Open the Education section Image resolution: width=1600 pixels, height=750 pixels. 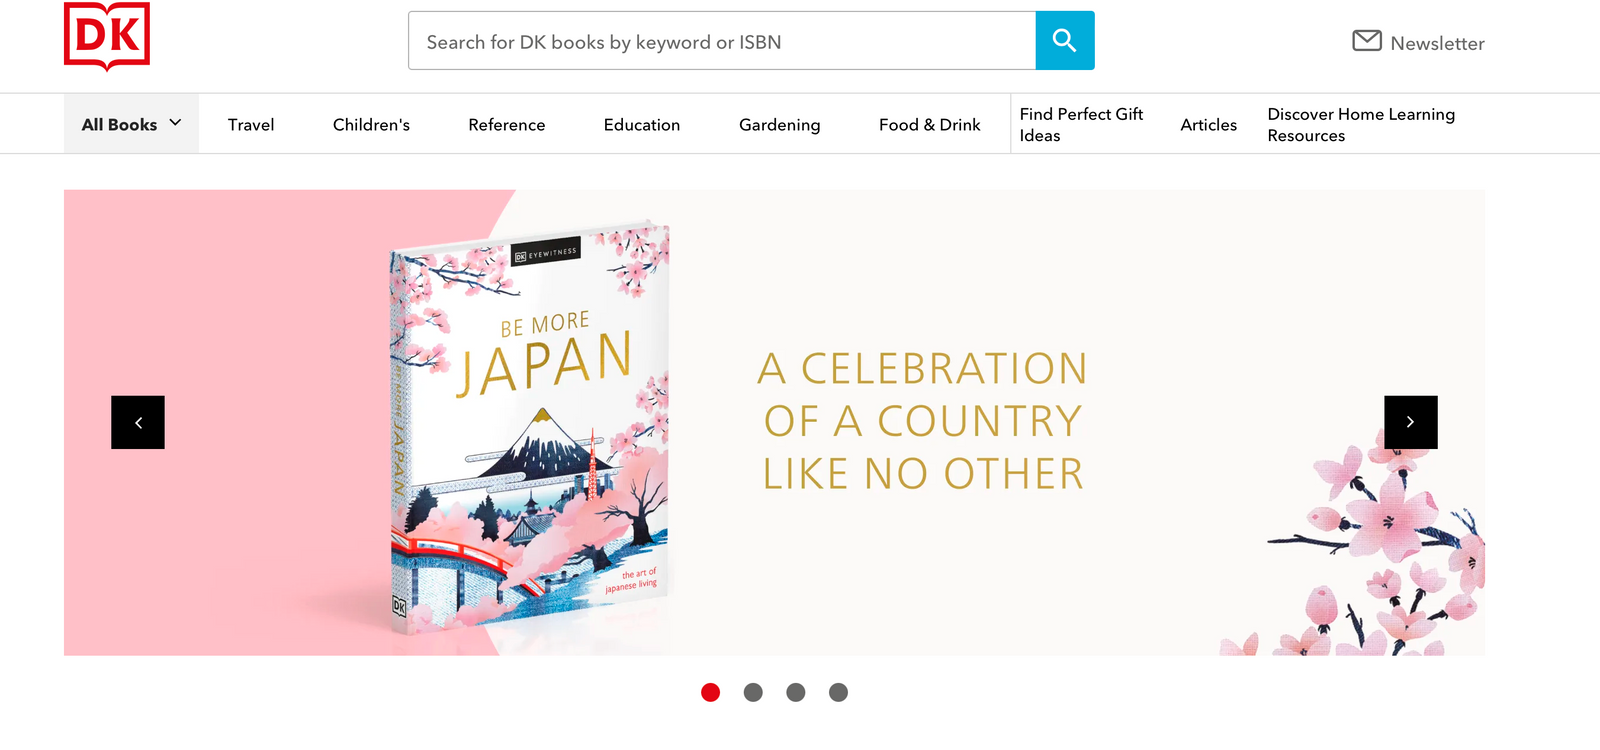[641, 124]
